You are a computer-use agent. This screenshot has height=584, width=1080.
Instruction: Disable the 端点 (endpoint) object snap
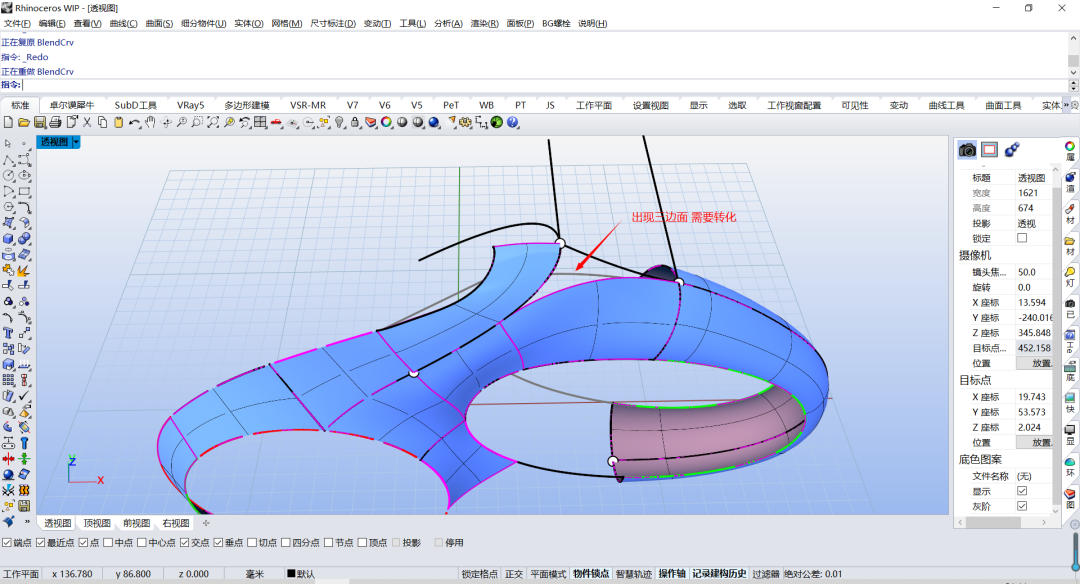pyautogui.click(x=7, y=543)
